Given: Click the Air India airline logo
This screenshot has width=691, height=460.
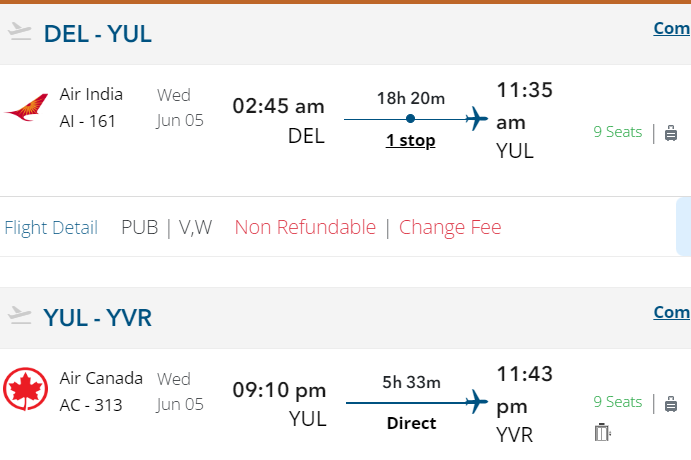Looking at the screenshot, I should click(26, 108).
